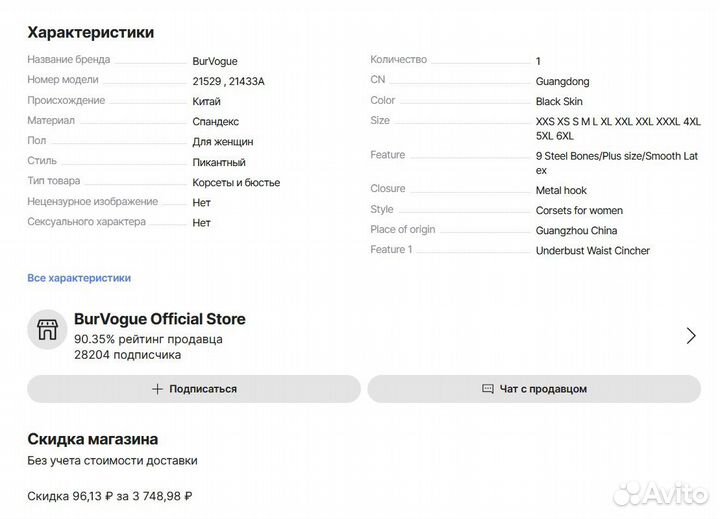
Task: Click the 90.35% seller rating text
Action: 148,339
